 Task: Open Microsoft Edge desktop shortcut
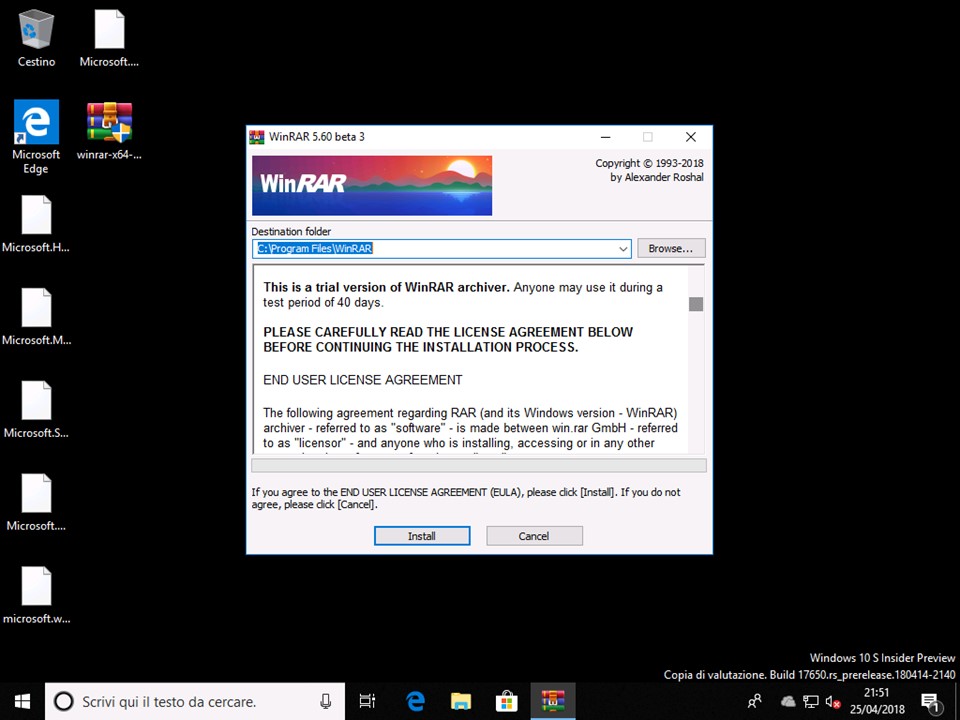point(36,125)
